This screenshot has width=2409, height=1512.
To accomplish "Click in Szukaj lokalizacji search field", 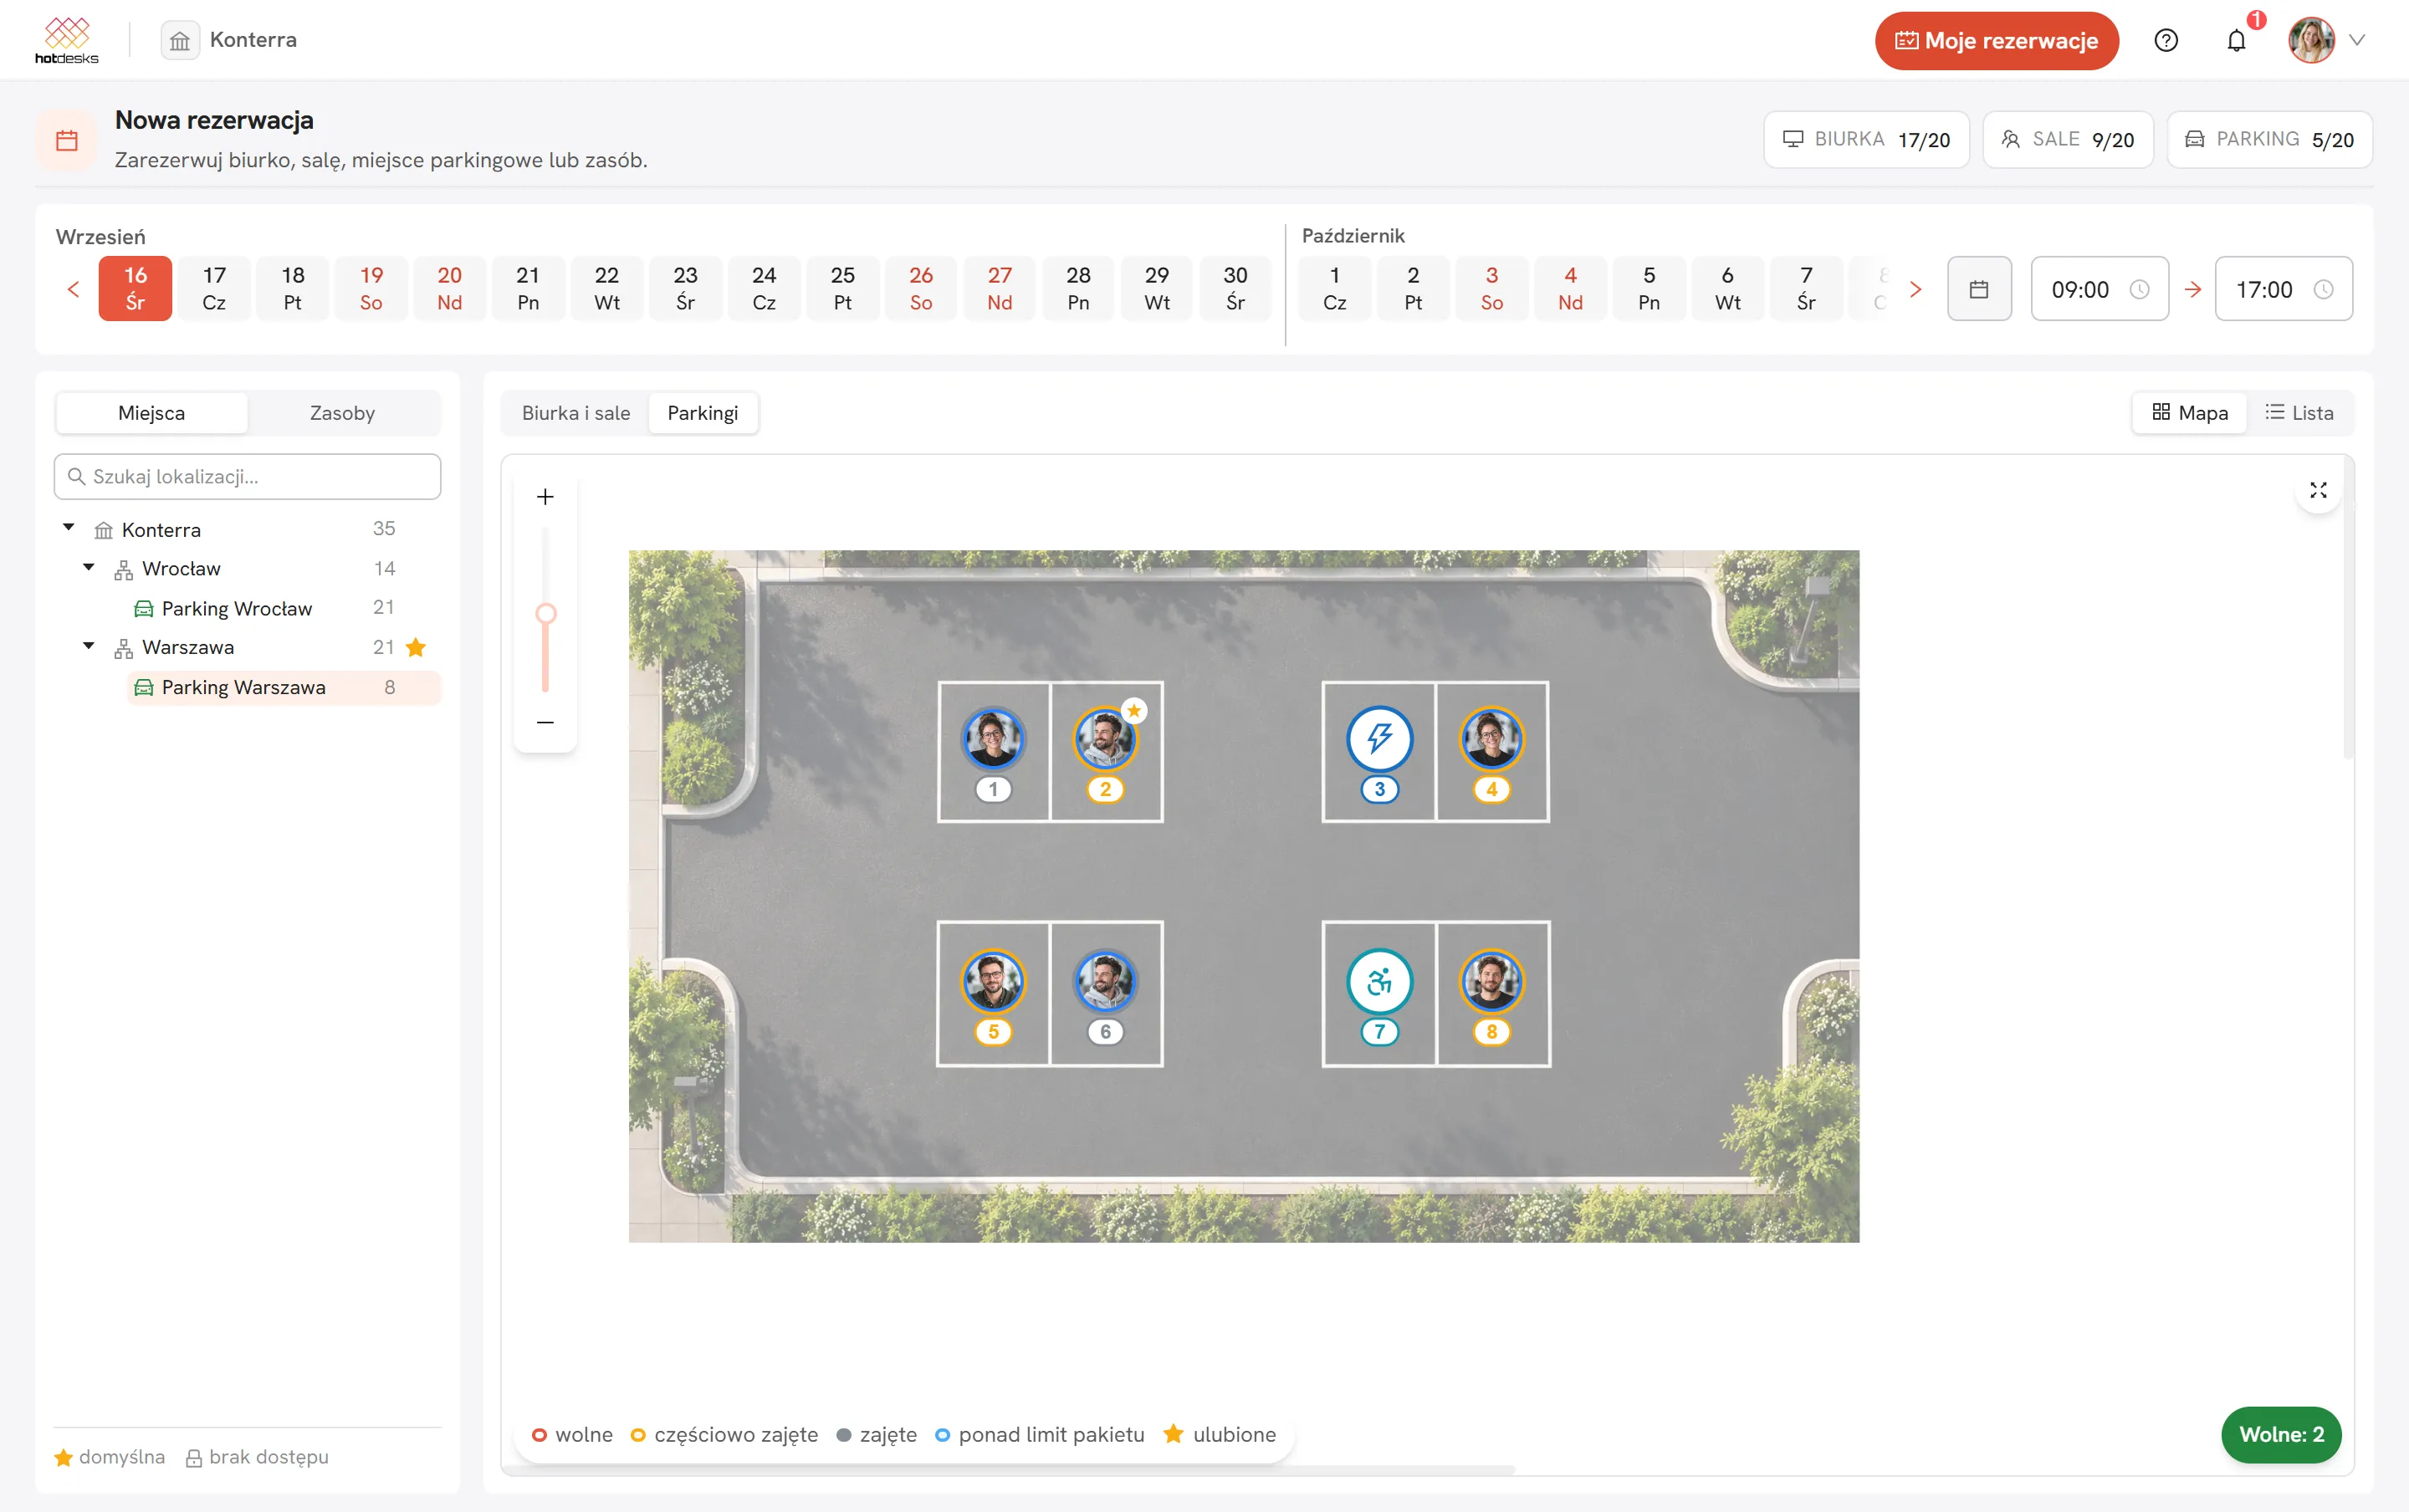I will (247, 477).
